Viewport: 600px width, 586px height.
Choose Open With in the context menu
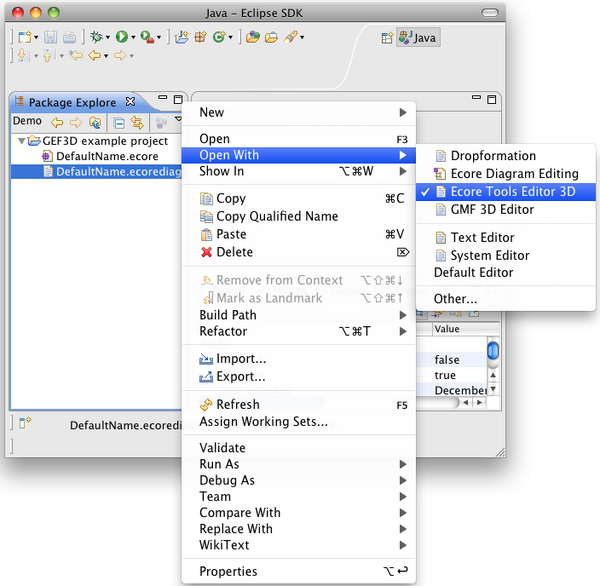pyautogui.click(x=298, y=155)
